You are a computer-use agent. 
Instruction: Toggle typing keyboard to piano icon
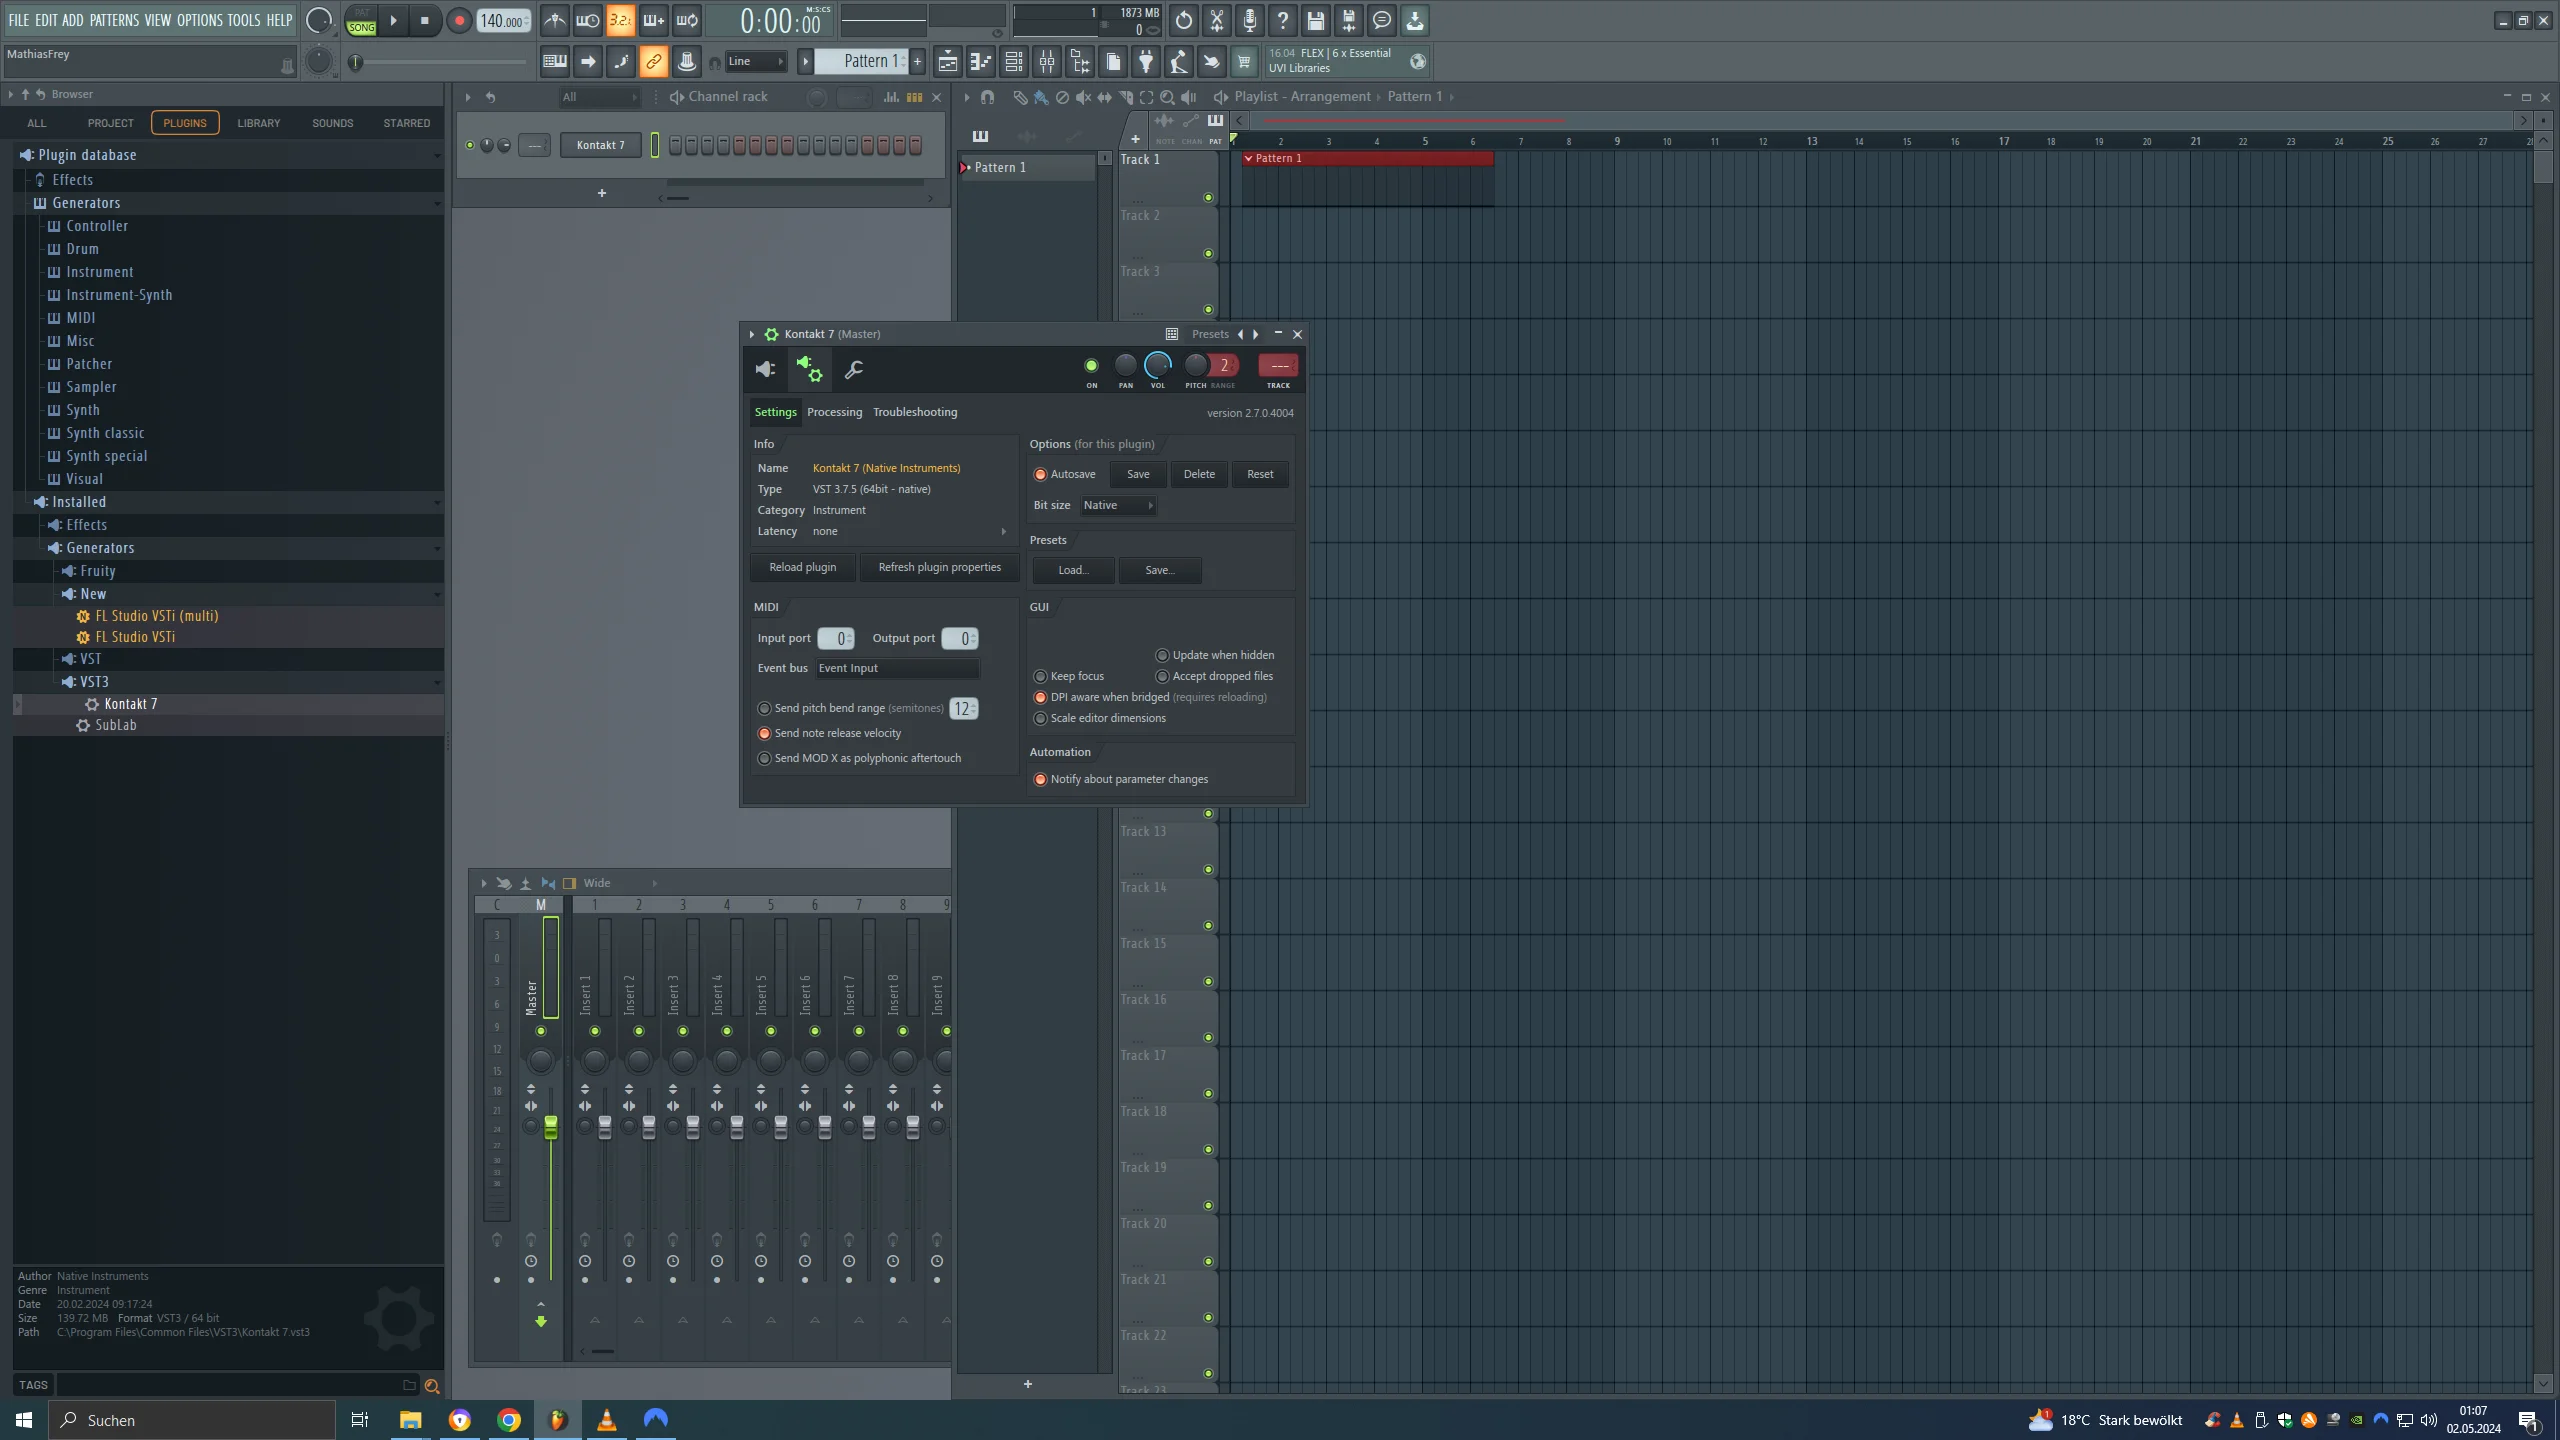click(554, 62)
